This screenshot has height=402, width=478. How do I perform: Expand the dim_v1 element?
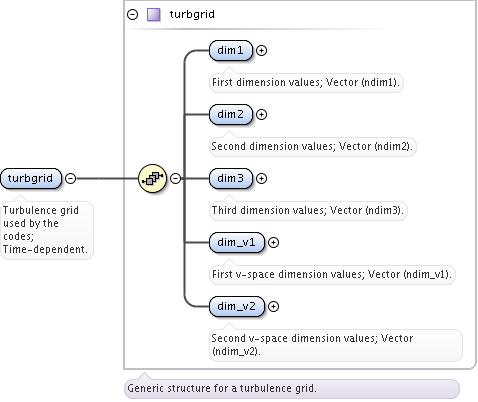coord(273,242)
